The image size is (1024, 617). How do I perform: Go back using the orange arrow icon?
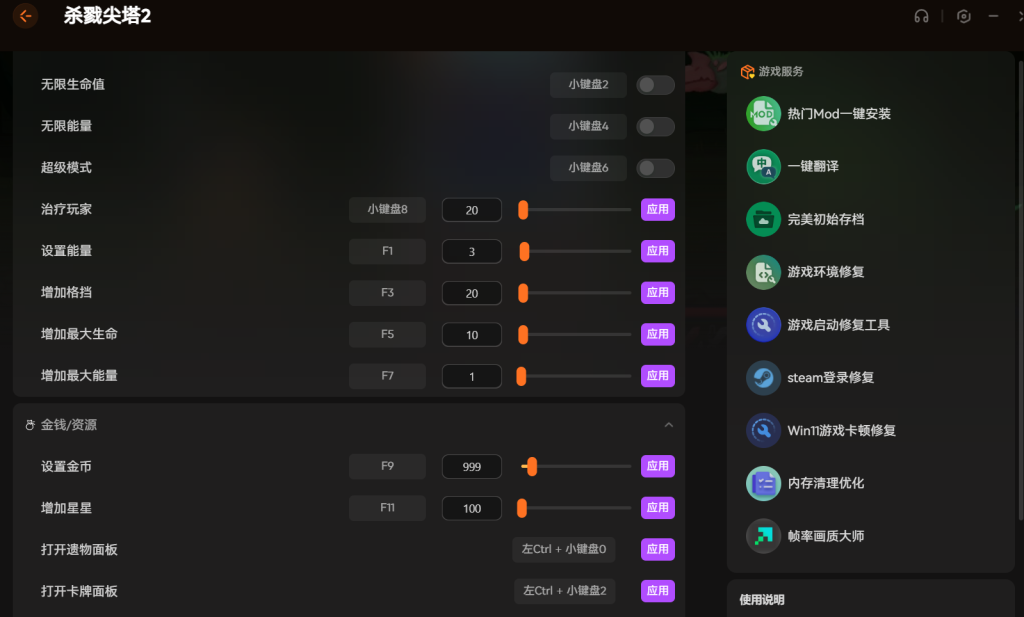pos(25,16)
